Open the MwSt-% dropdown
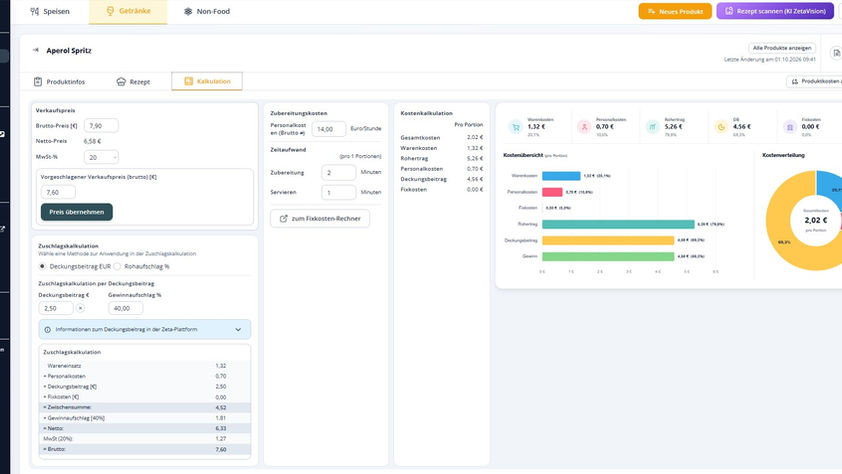Viewport: 842px width, 474px height. click(x=101, y=157)
